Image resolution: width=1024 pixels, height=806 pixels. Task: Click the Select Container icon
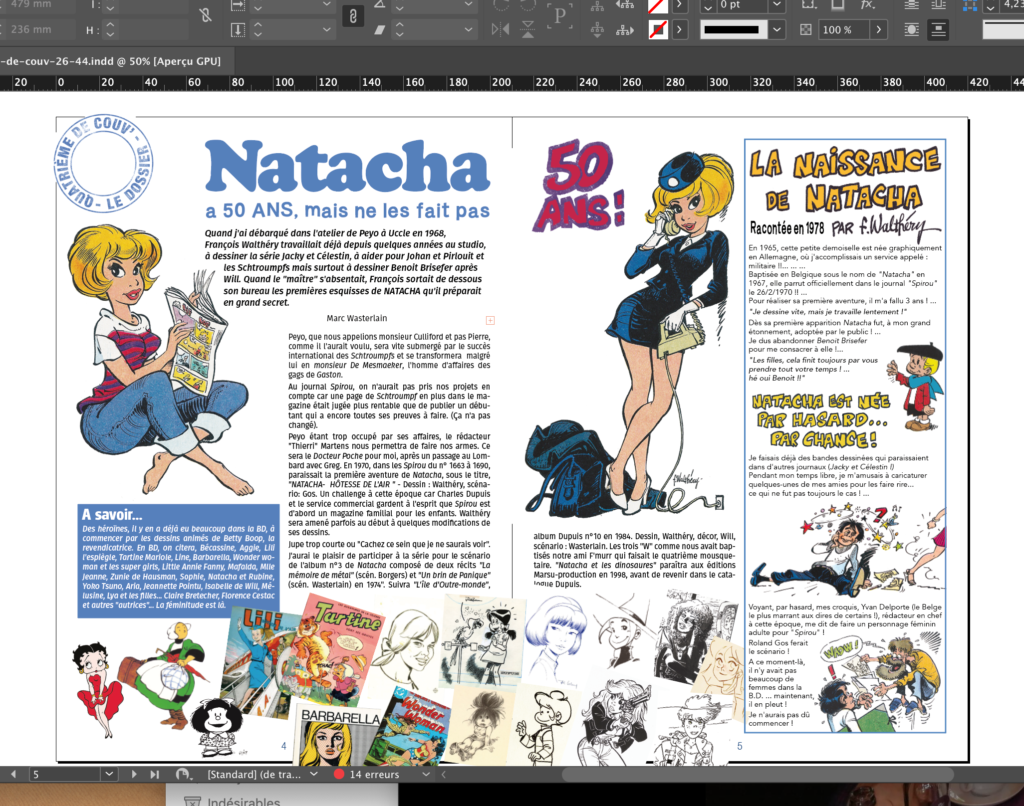597,7
